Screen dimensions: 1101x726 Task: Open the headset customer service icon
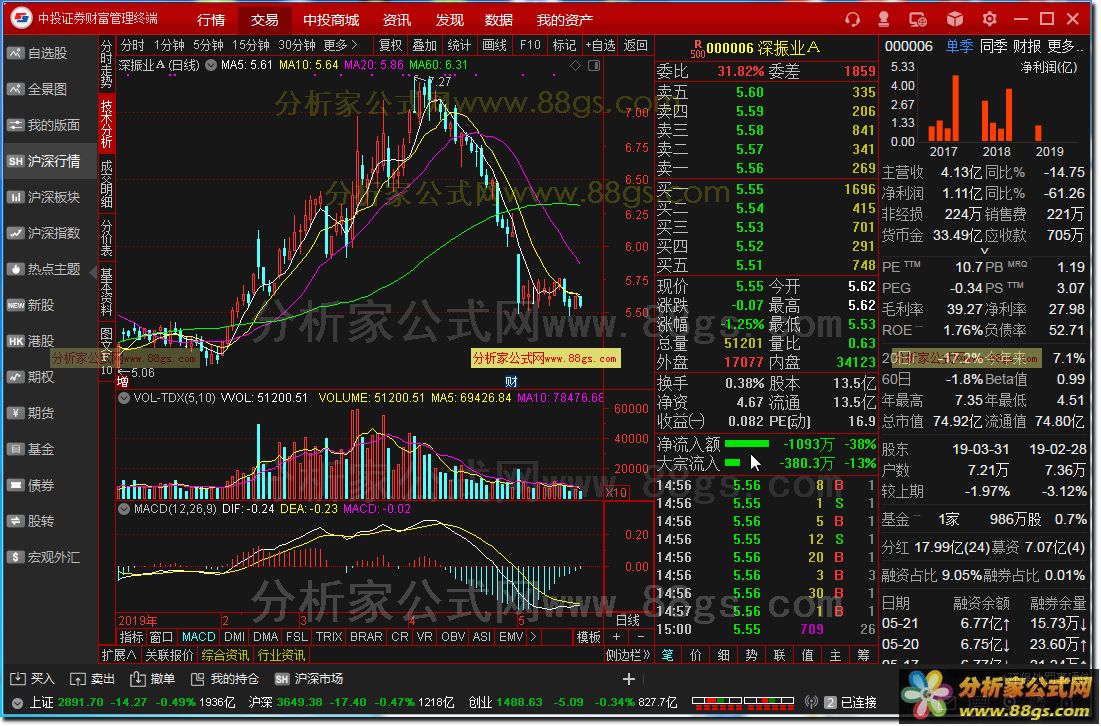(x=852, y=19)
